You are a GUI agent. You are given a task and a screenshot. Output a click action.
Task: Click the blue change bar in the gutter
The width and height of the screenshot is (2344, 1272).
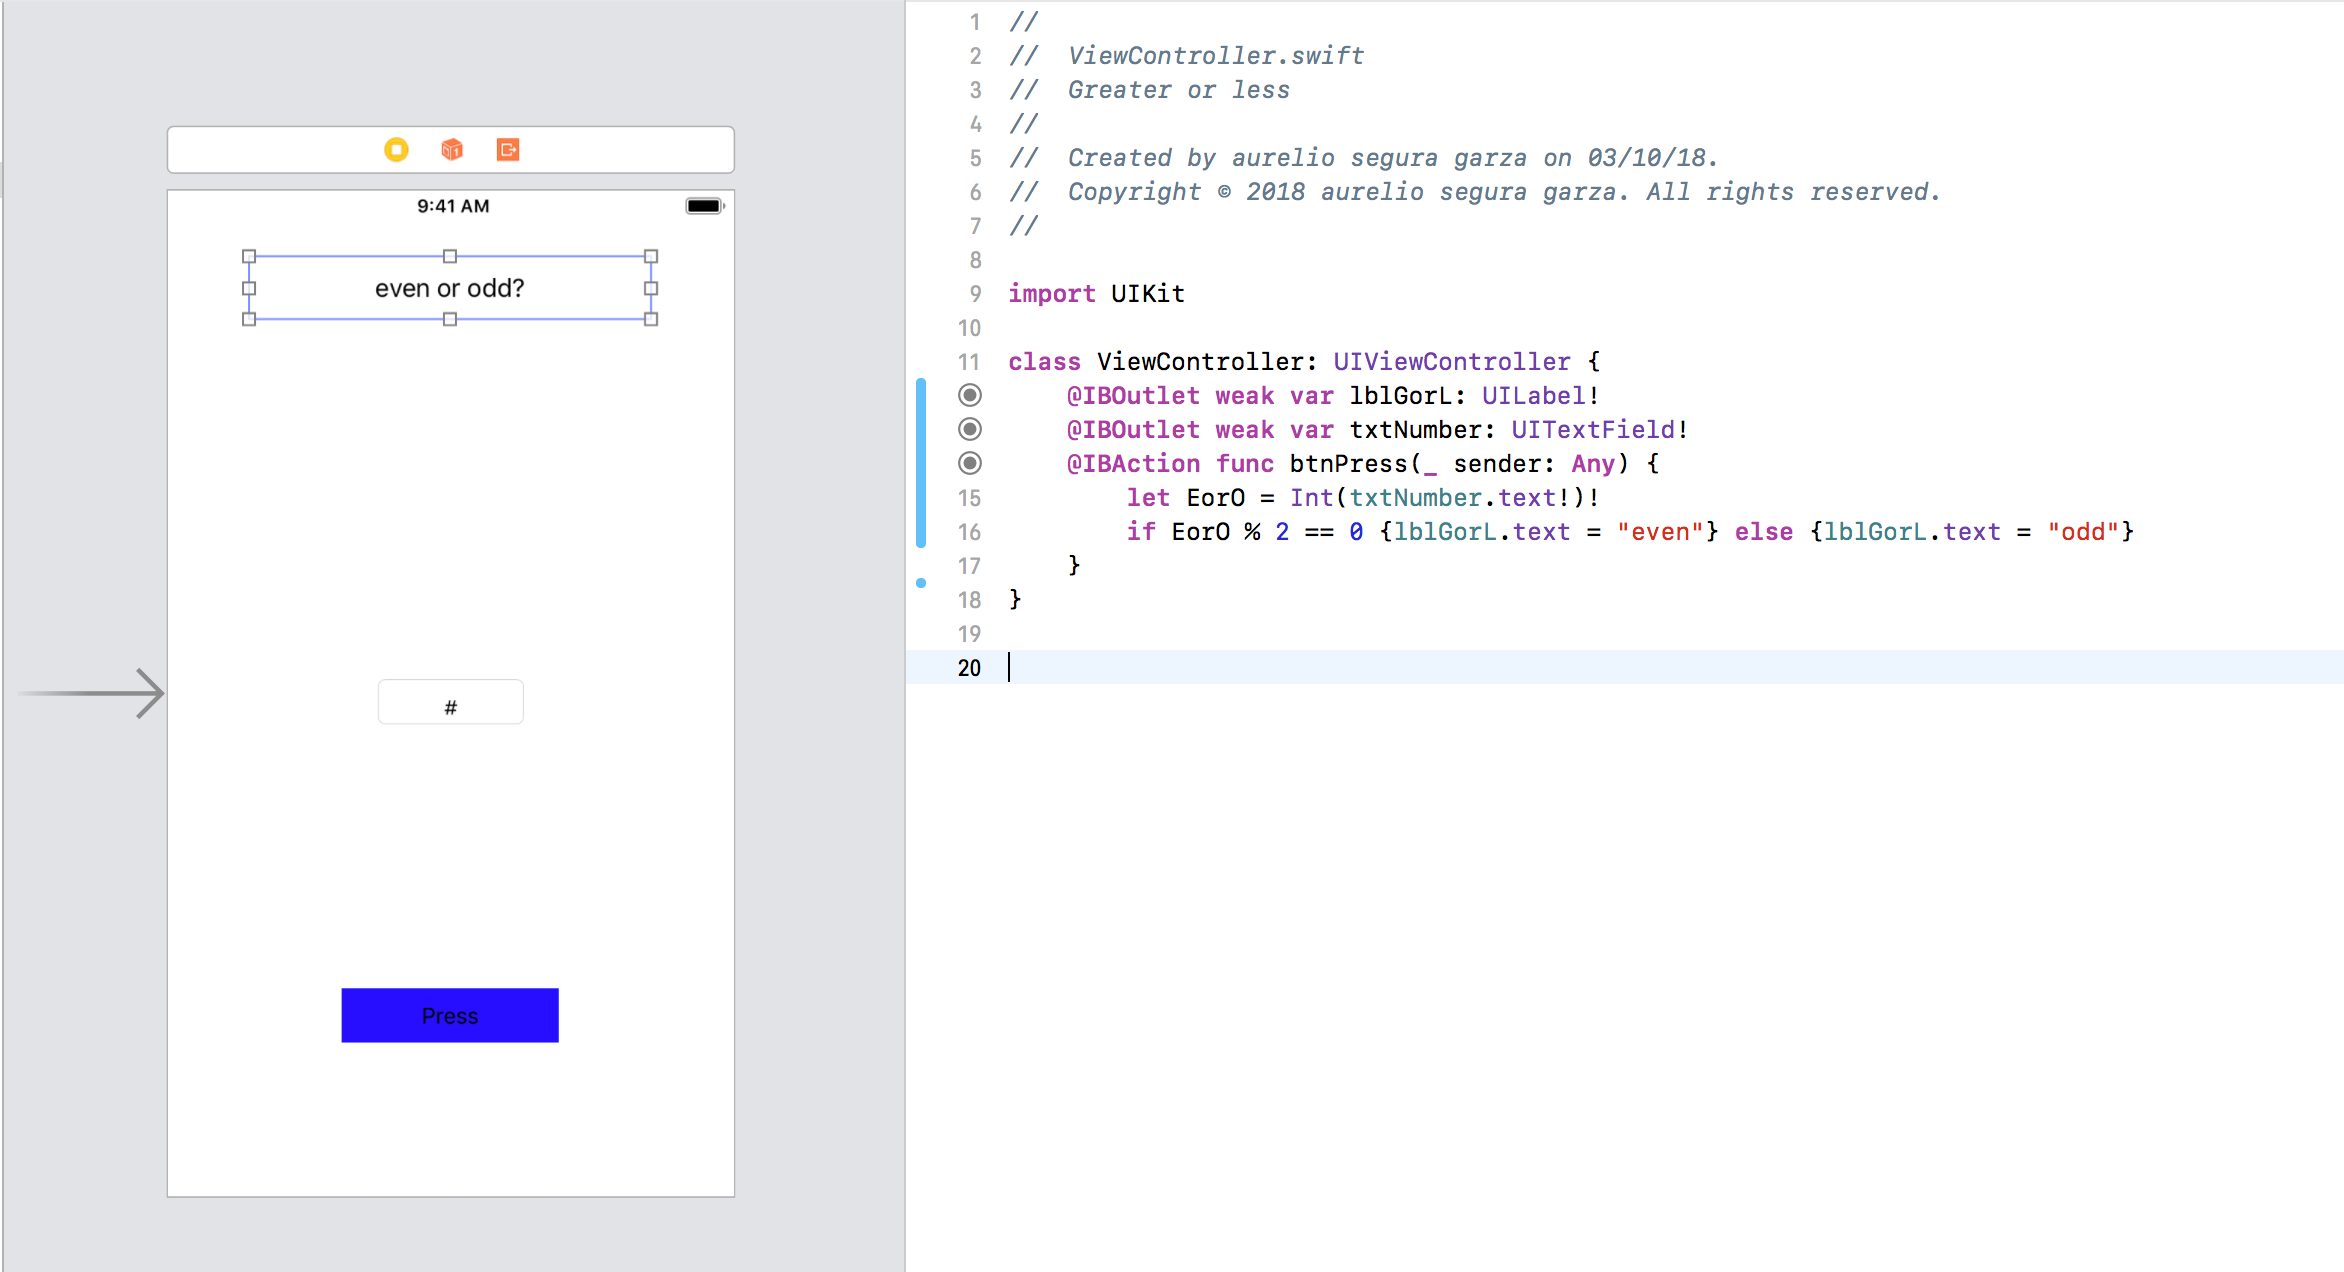(x=921, y=463)
